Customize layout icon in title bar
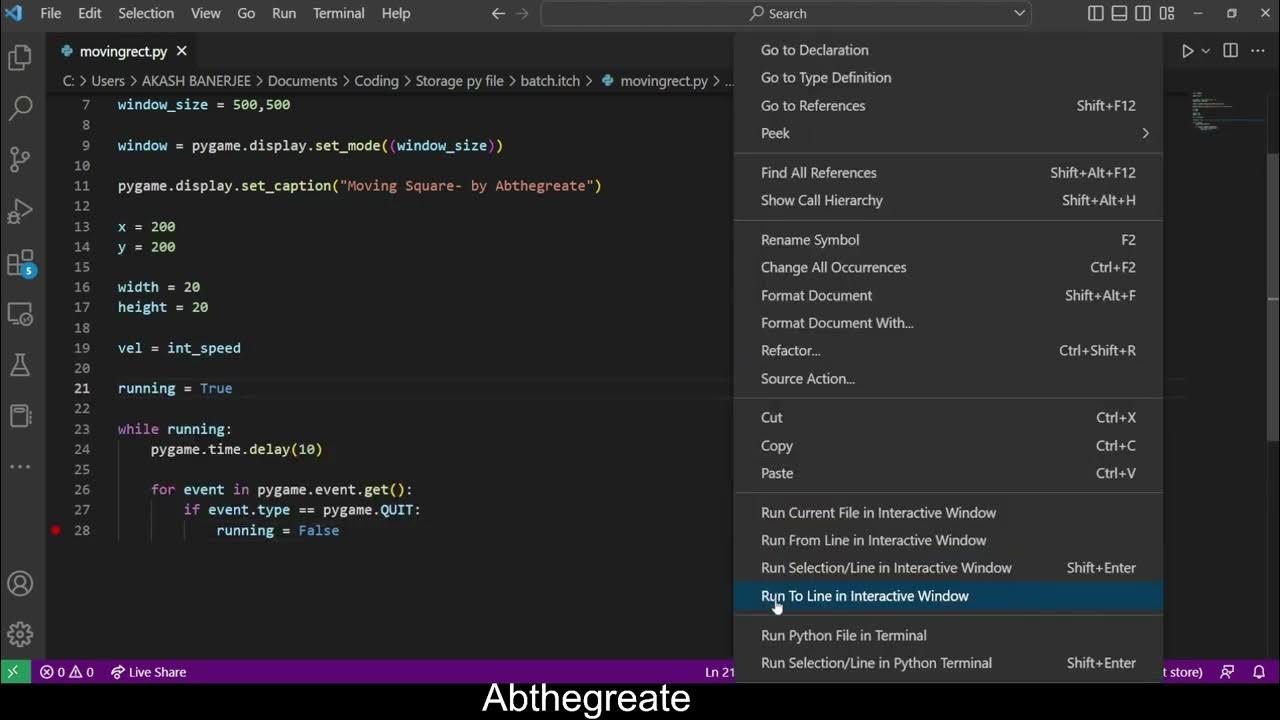 (x=1167, y=13)
